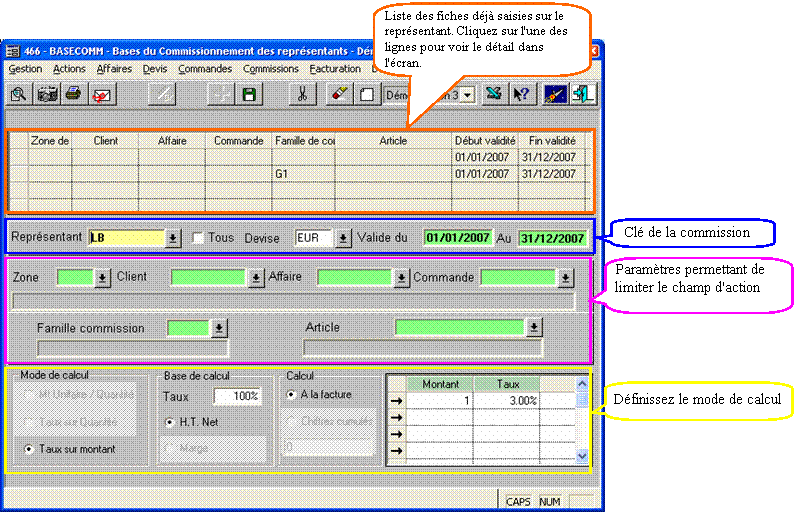
Task: Select the Taux sur montant radio button
Action: coord(27,449)
